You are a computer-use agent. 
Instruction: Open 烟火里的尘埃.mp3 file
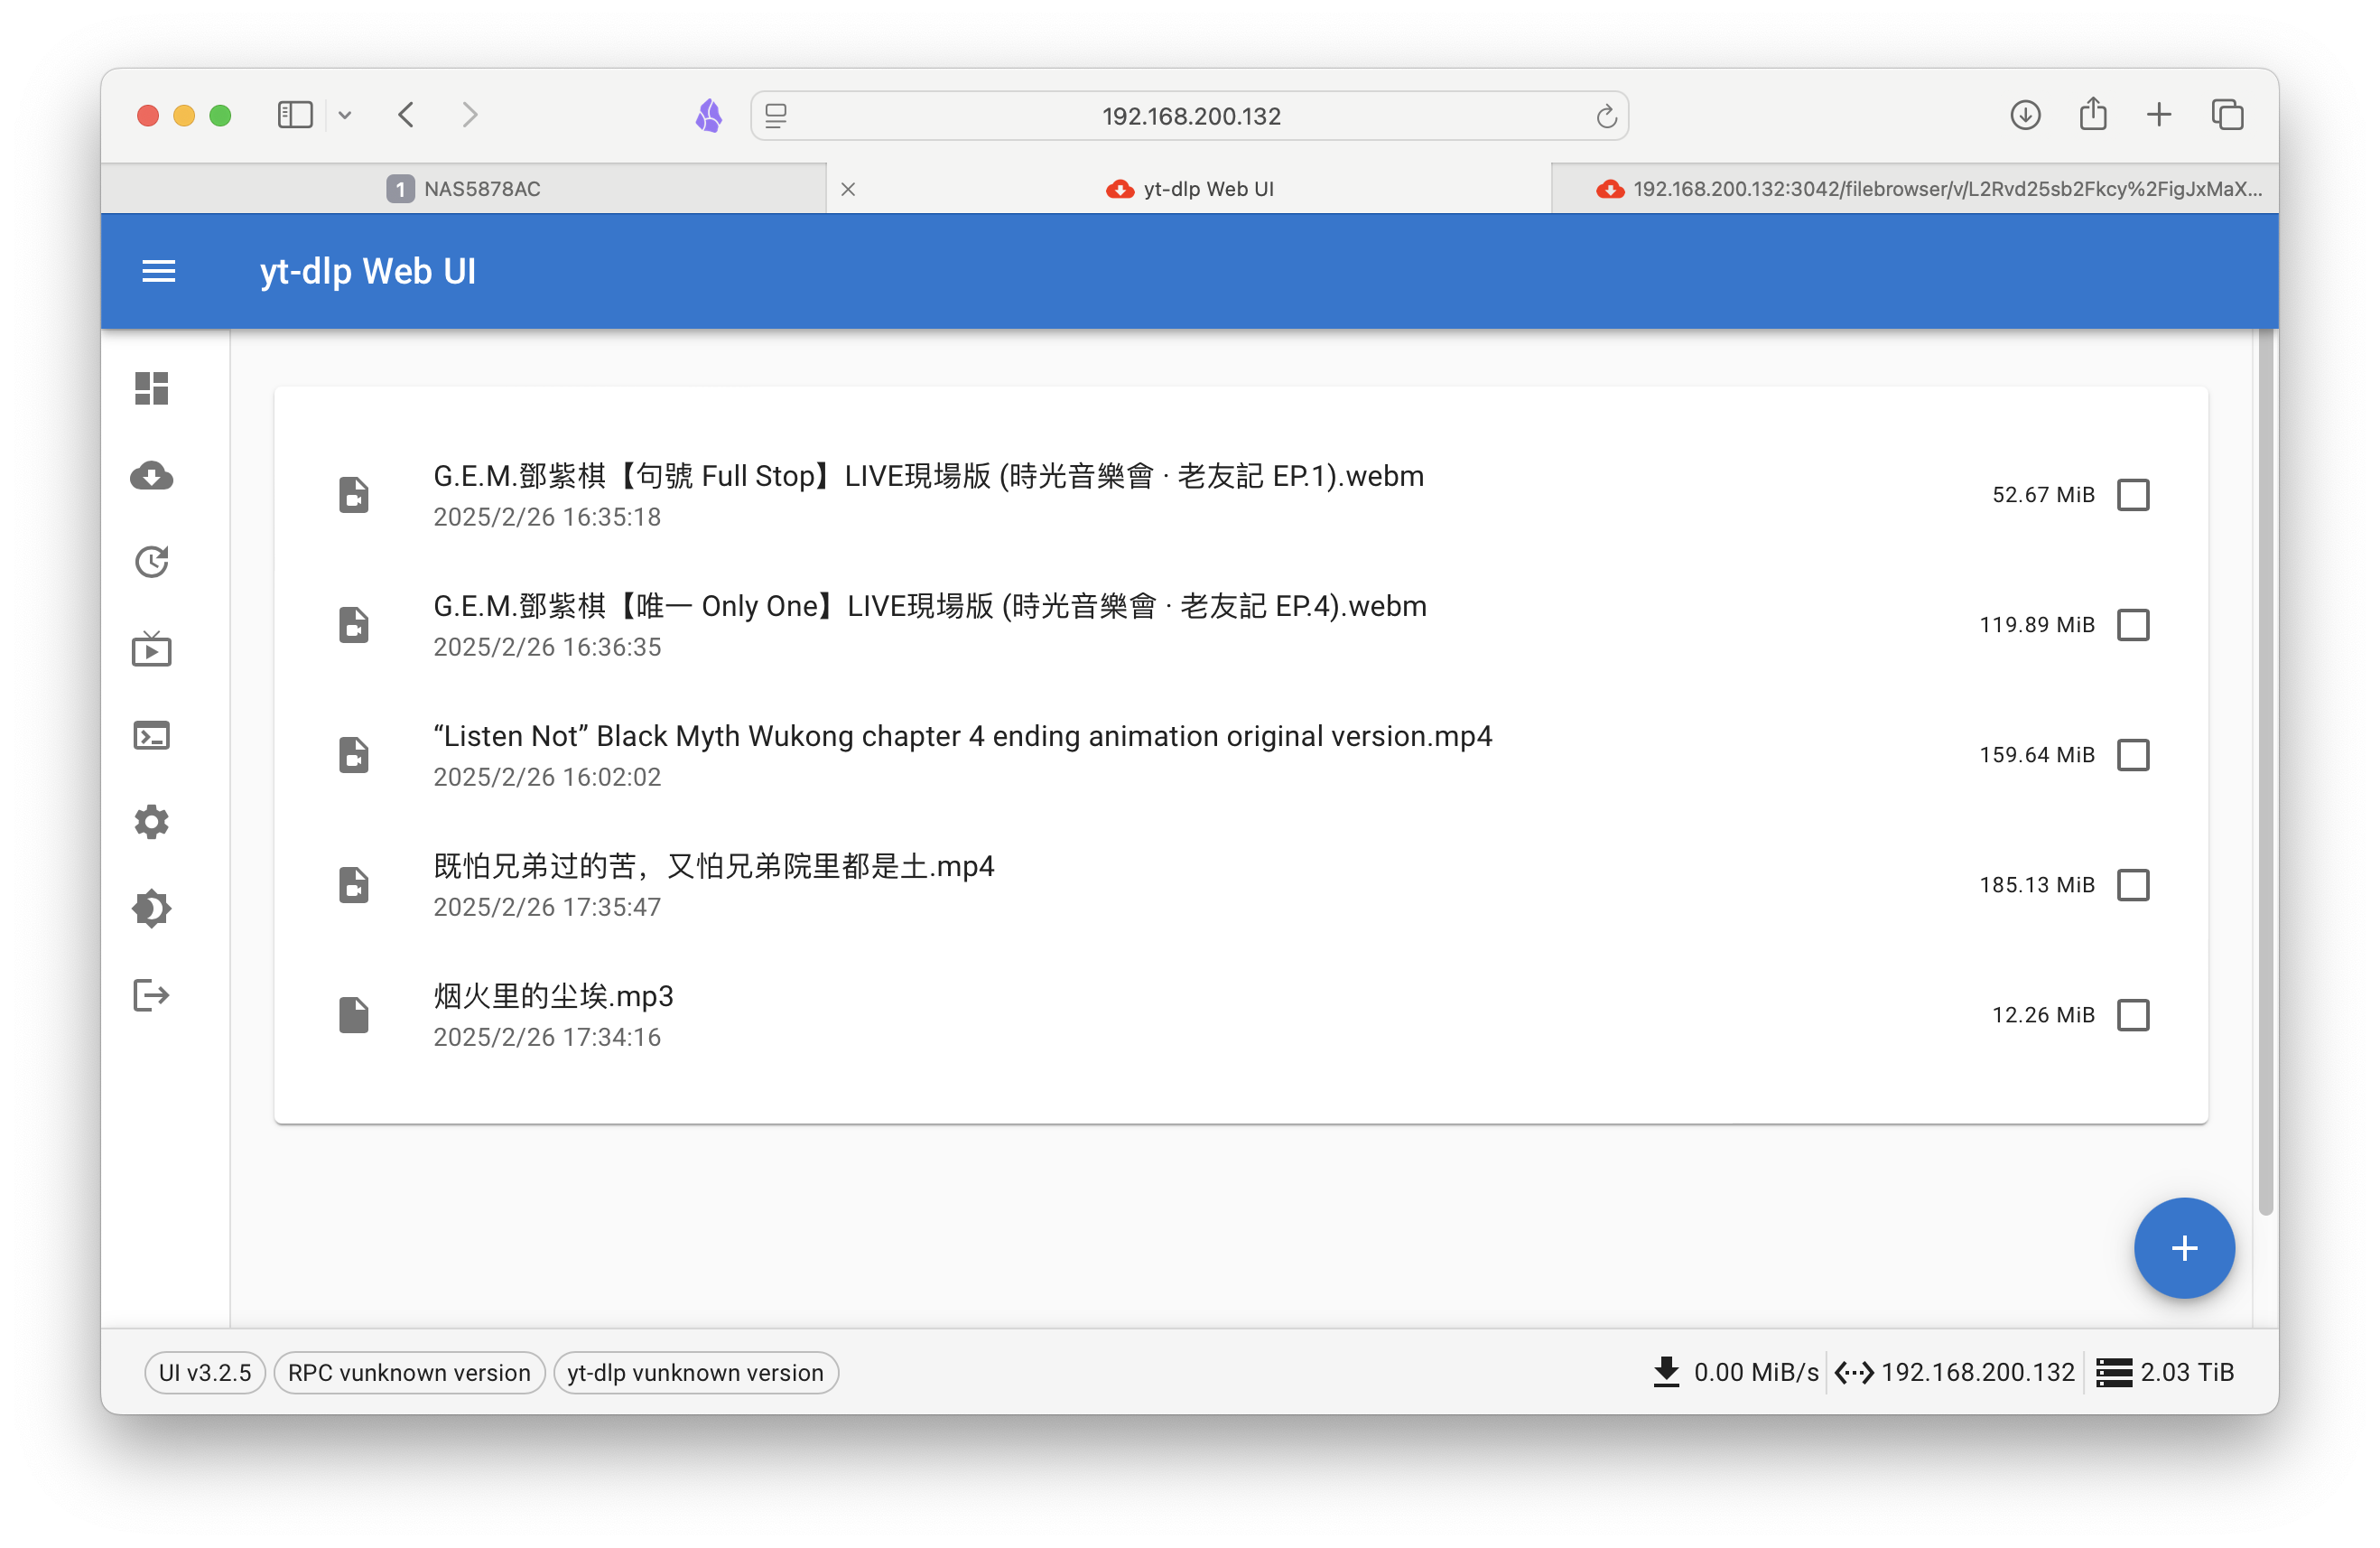tap(553, 996)
